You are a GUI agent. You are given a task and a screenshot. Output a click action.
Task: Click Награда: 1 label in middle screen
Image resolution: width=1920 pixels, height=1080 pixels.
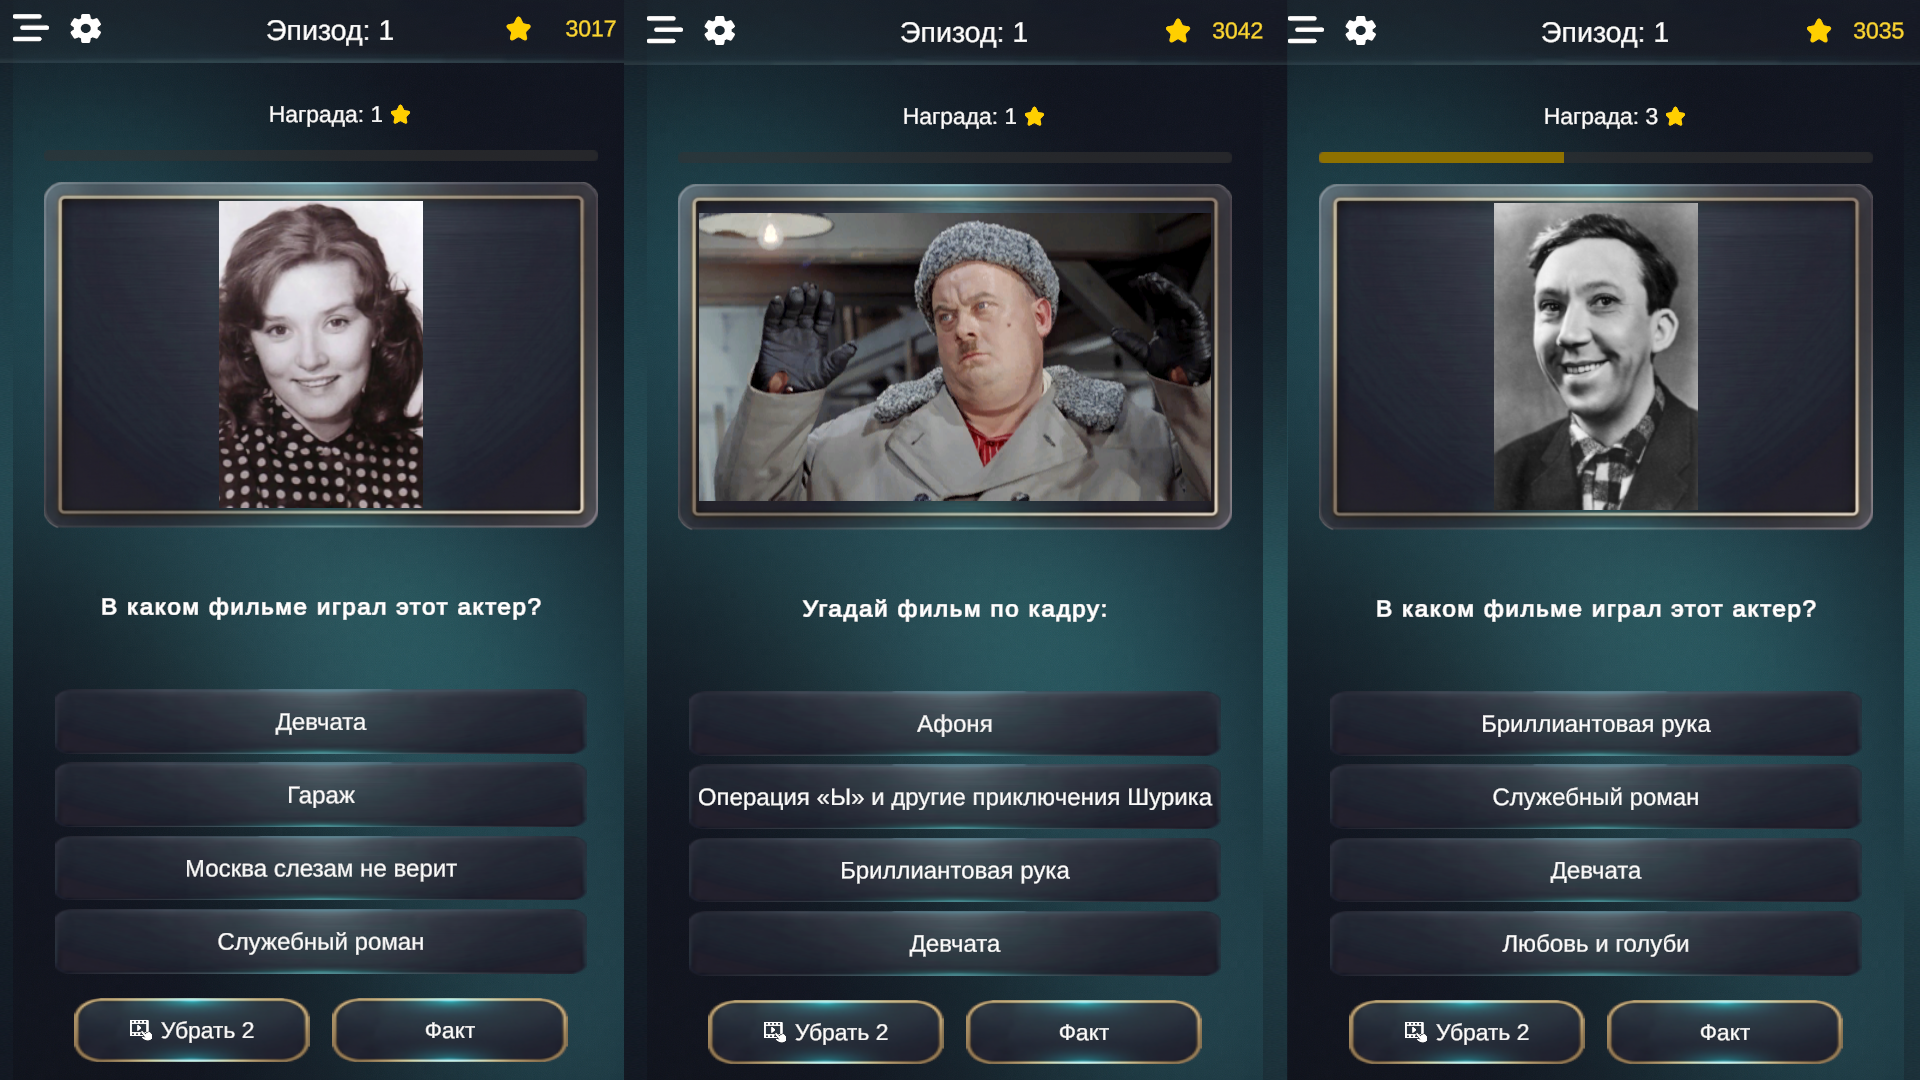click(x=959, y=116)
